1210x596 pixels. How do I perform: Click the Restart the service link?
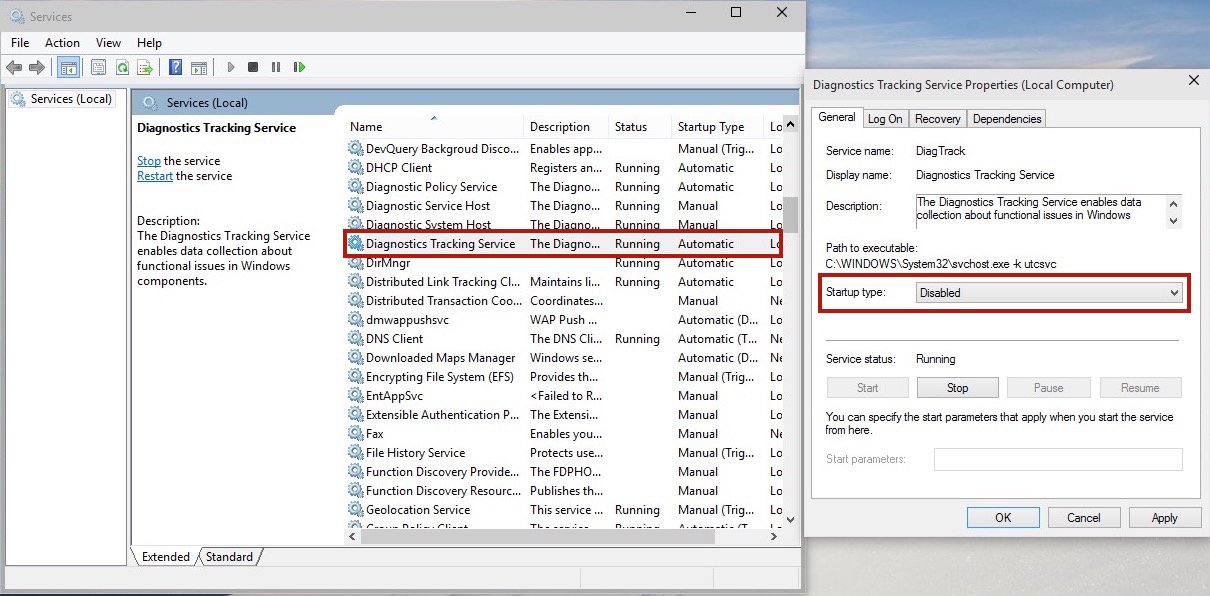155,176
